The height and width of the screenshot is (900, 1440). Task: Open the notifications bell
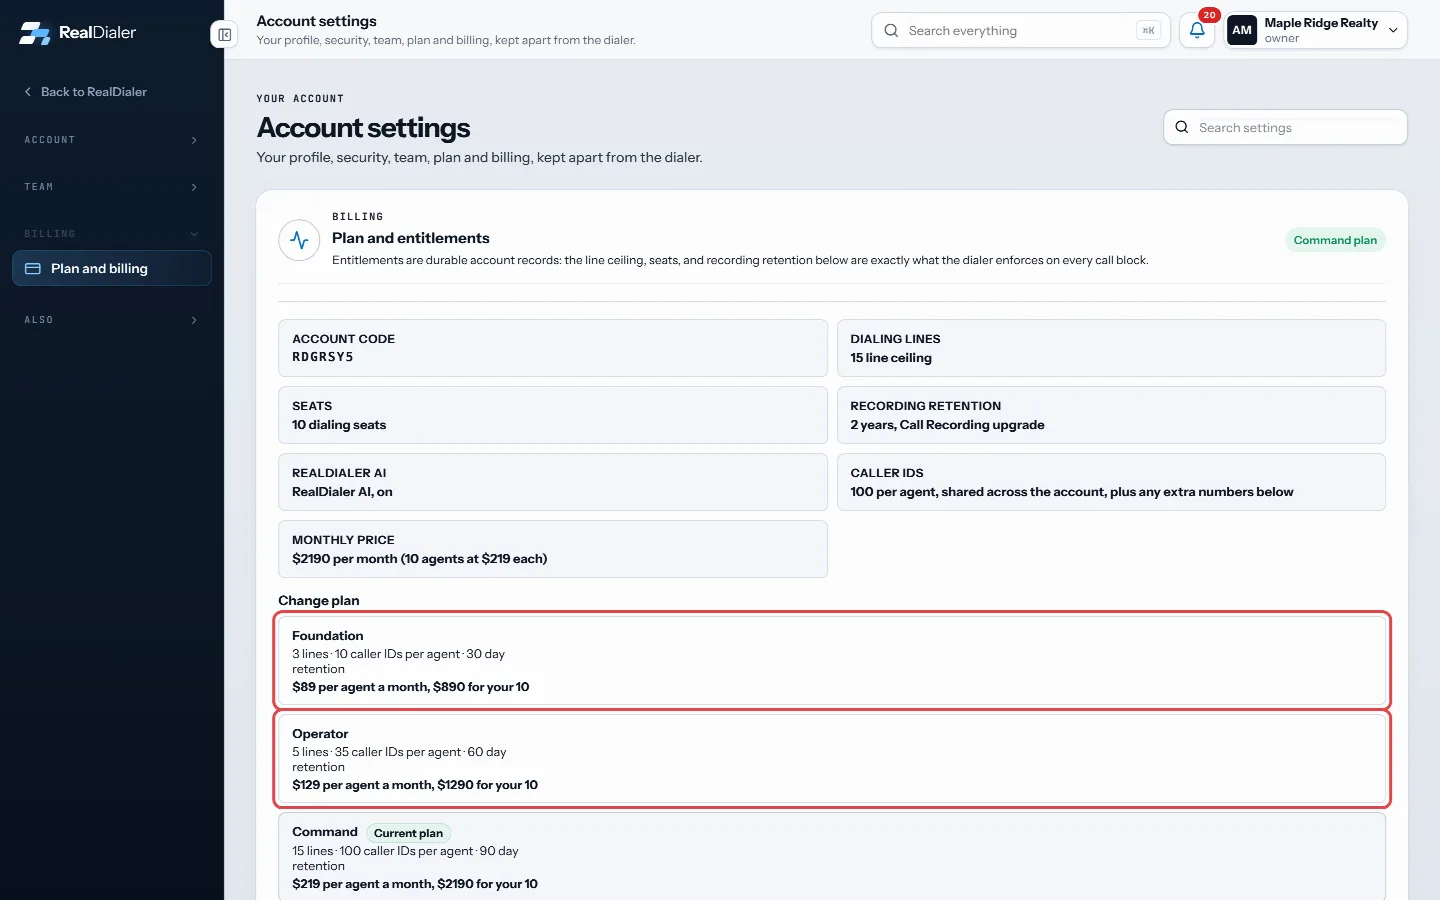click(x=1197, y=30)
